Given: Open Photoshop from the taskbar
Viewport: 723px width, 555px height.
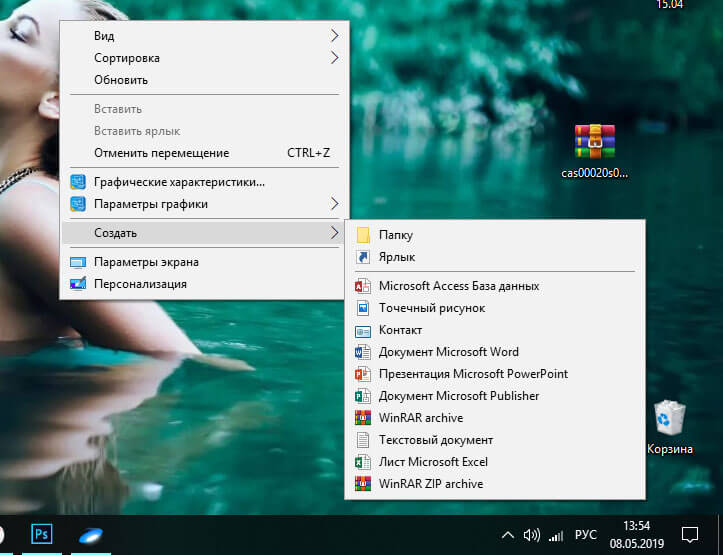Looking at the screenshot, I should coord(43,533).
